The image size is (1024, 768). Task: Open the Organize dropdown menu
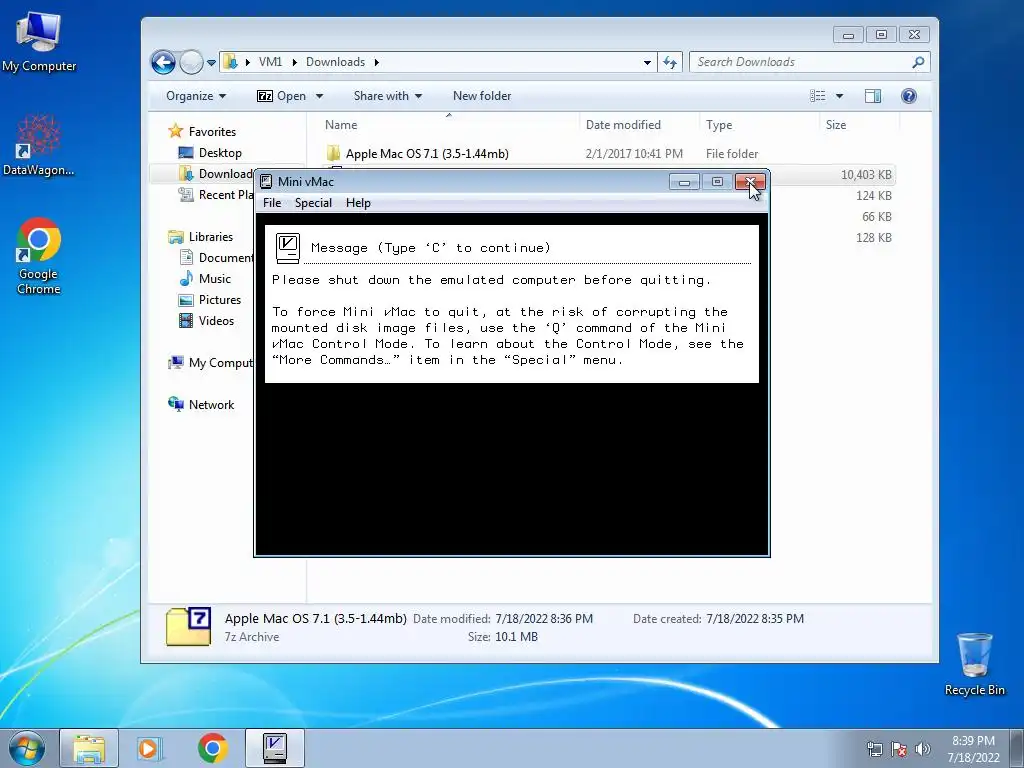pos(196,96)
